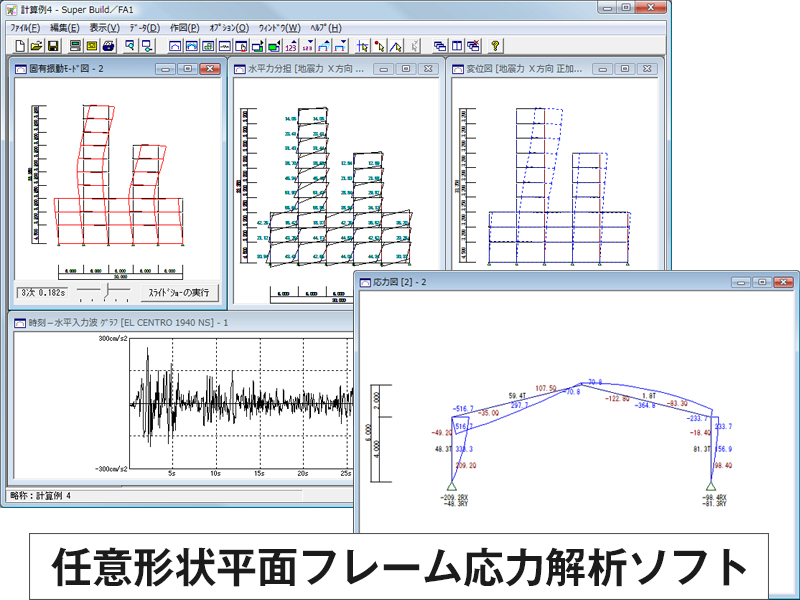Screen dimensions: 800x600
Task: Click the cascade windows toolbar icon
Action: click(440, 46)
